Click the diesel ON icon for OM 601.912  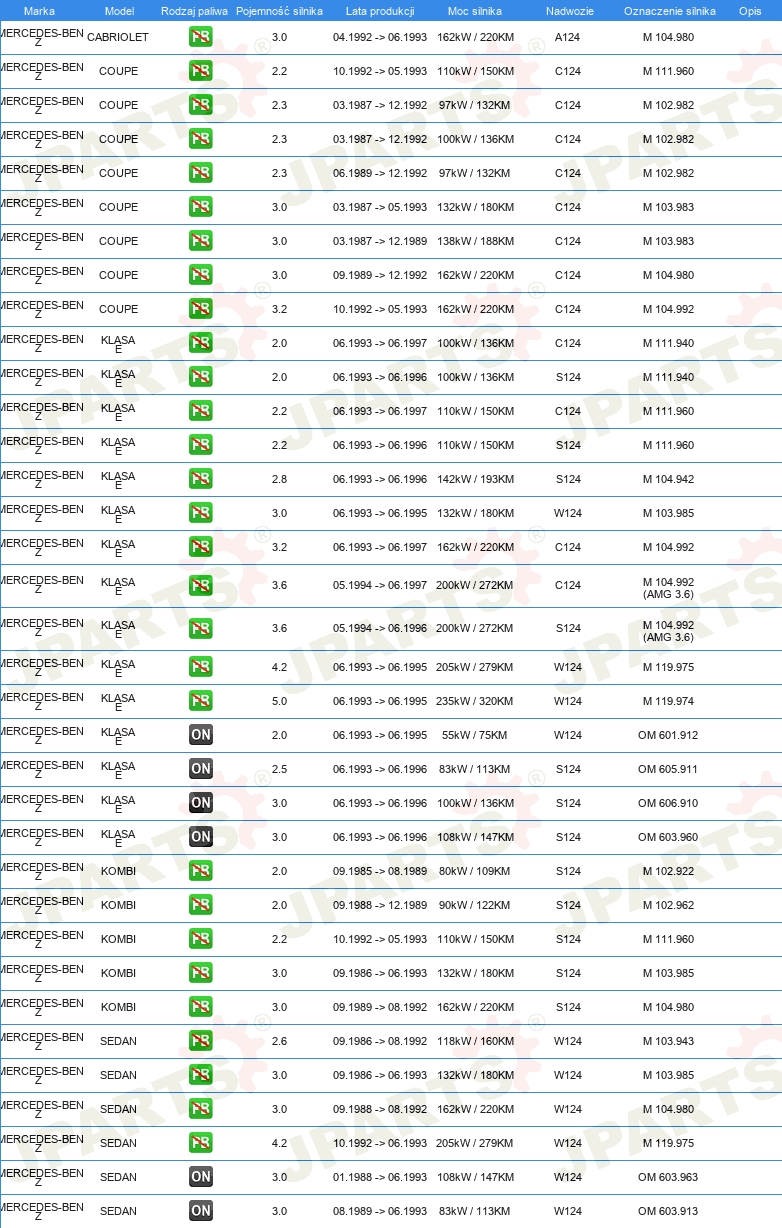point(201,735)
